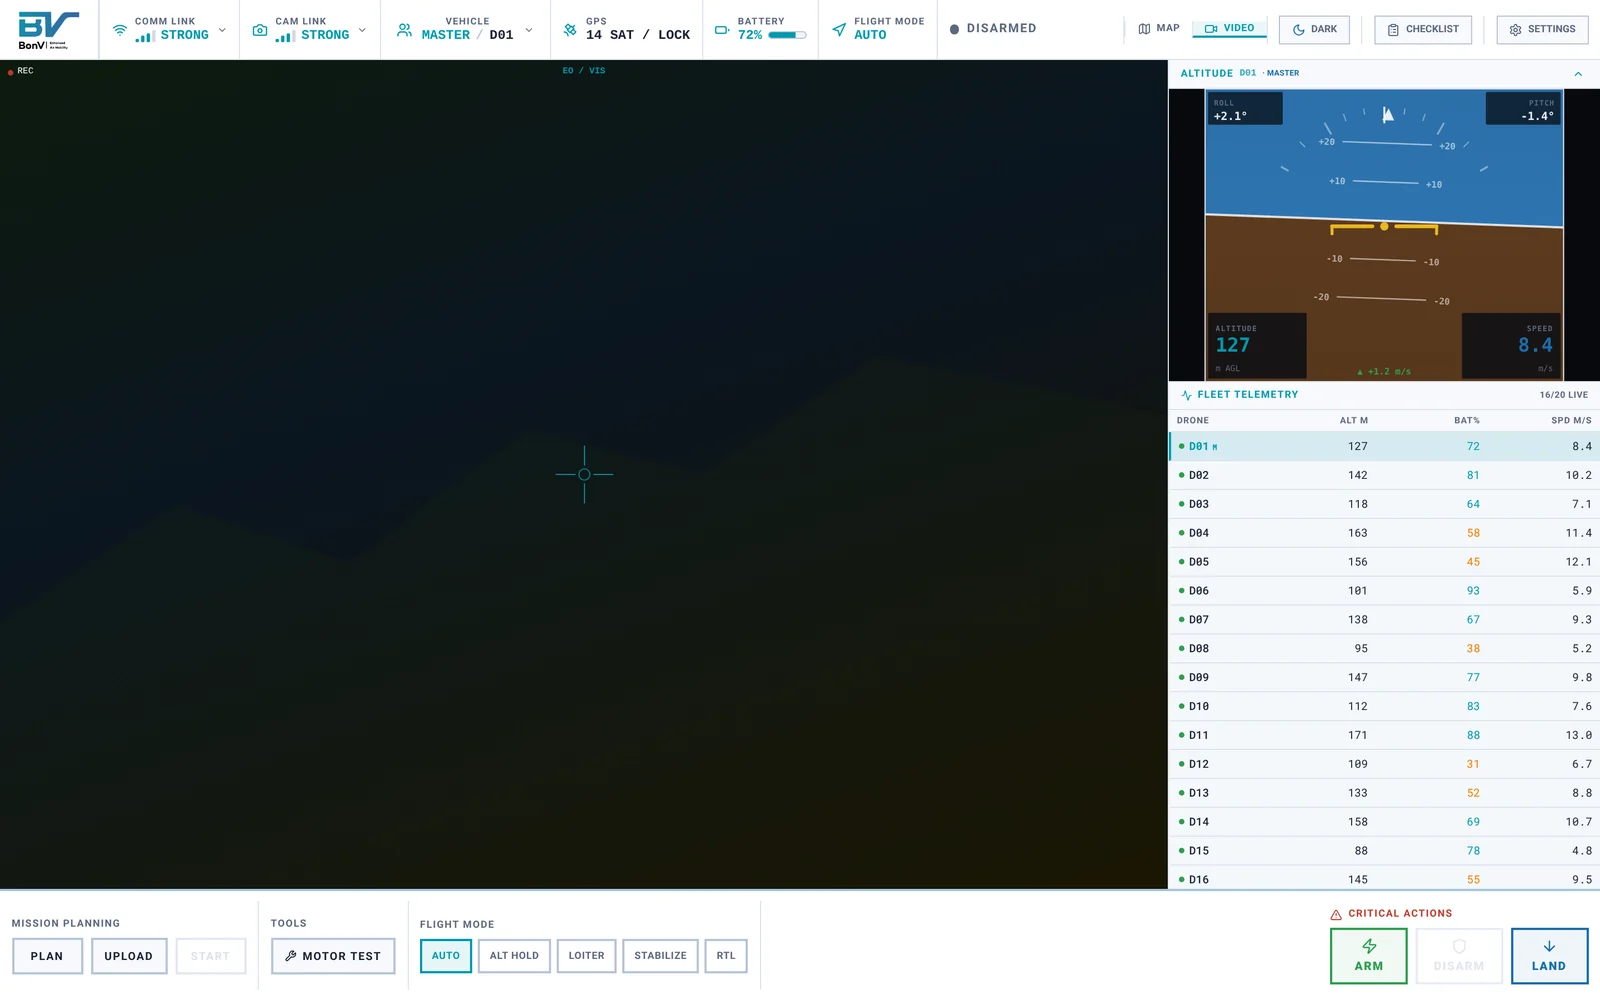Click the ARM button
1600x1000 pixels.
click(x=1369, y=956)
